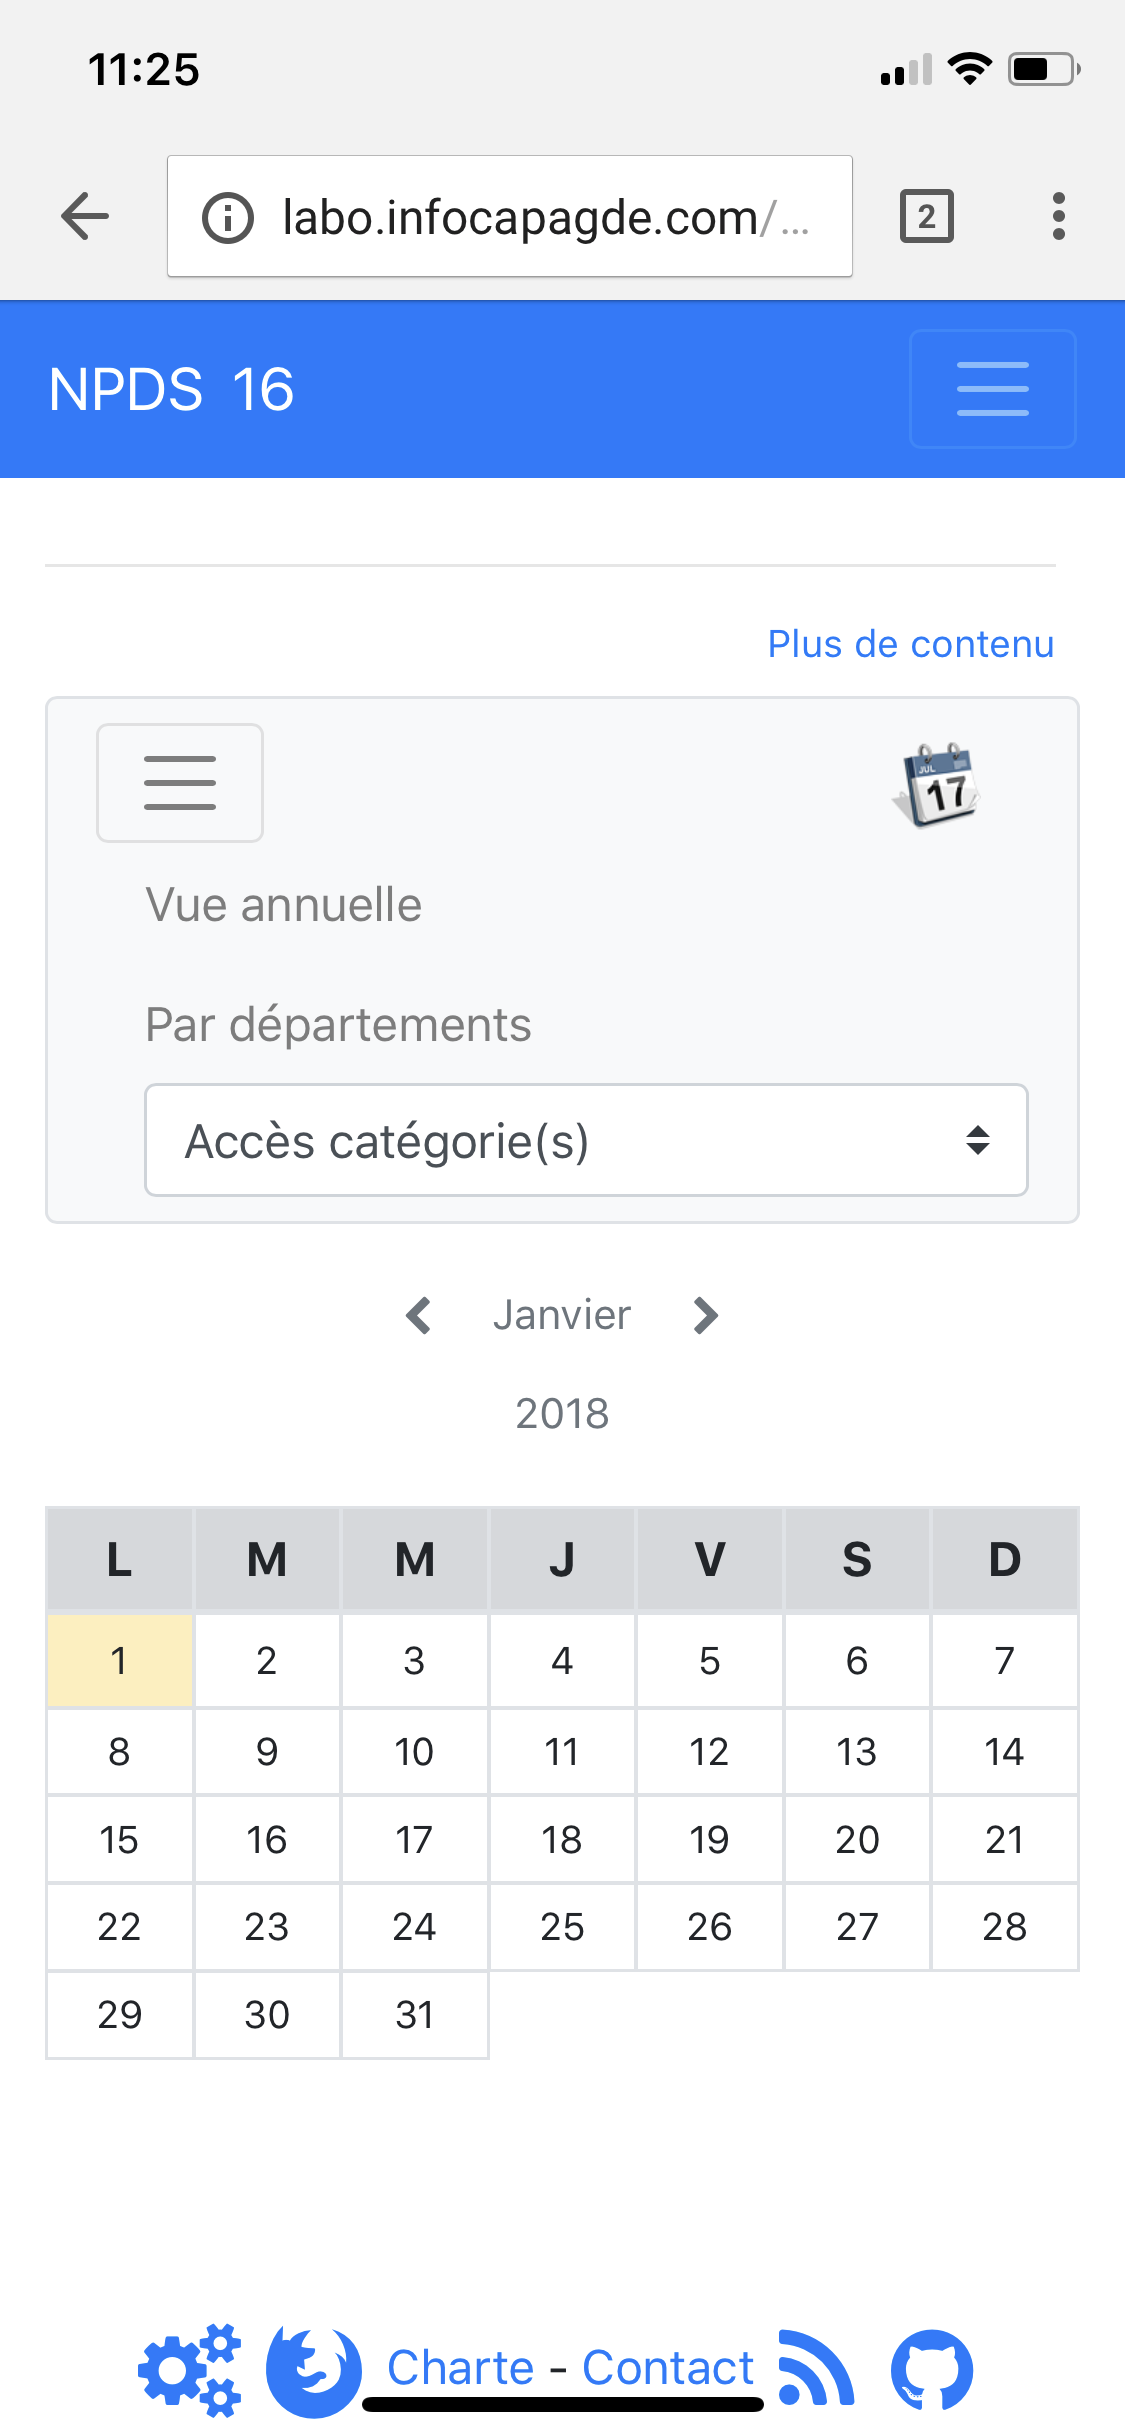Open the gears admin icon in footer
This screenshot has width=1125, height=2436.
pos(190,2369)
